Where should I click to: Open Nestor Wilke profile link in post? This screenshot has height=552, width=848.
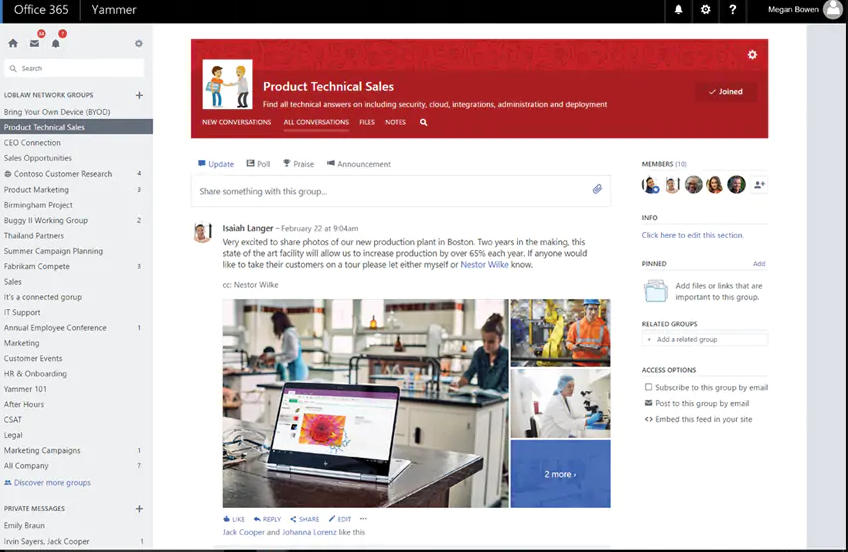(x=484, y=264)
